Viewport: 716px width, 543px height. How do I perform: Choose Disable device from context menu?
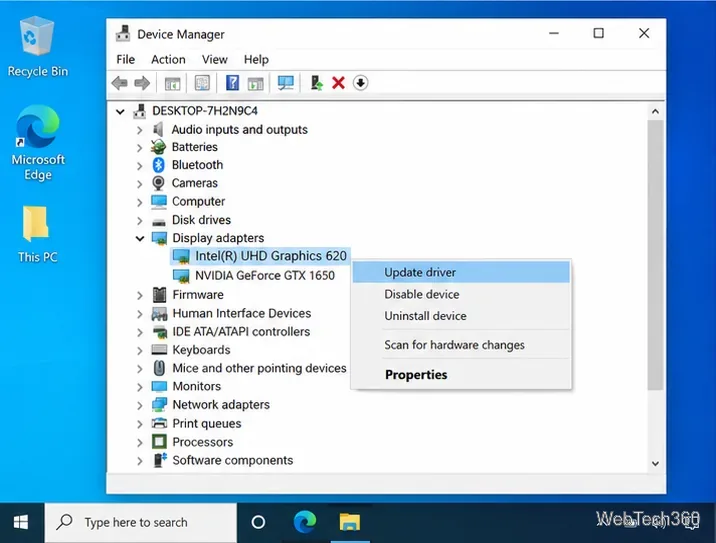tap(461, 294)
